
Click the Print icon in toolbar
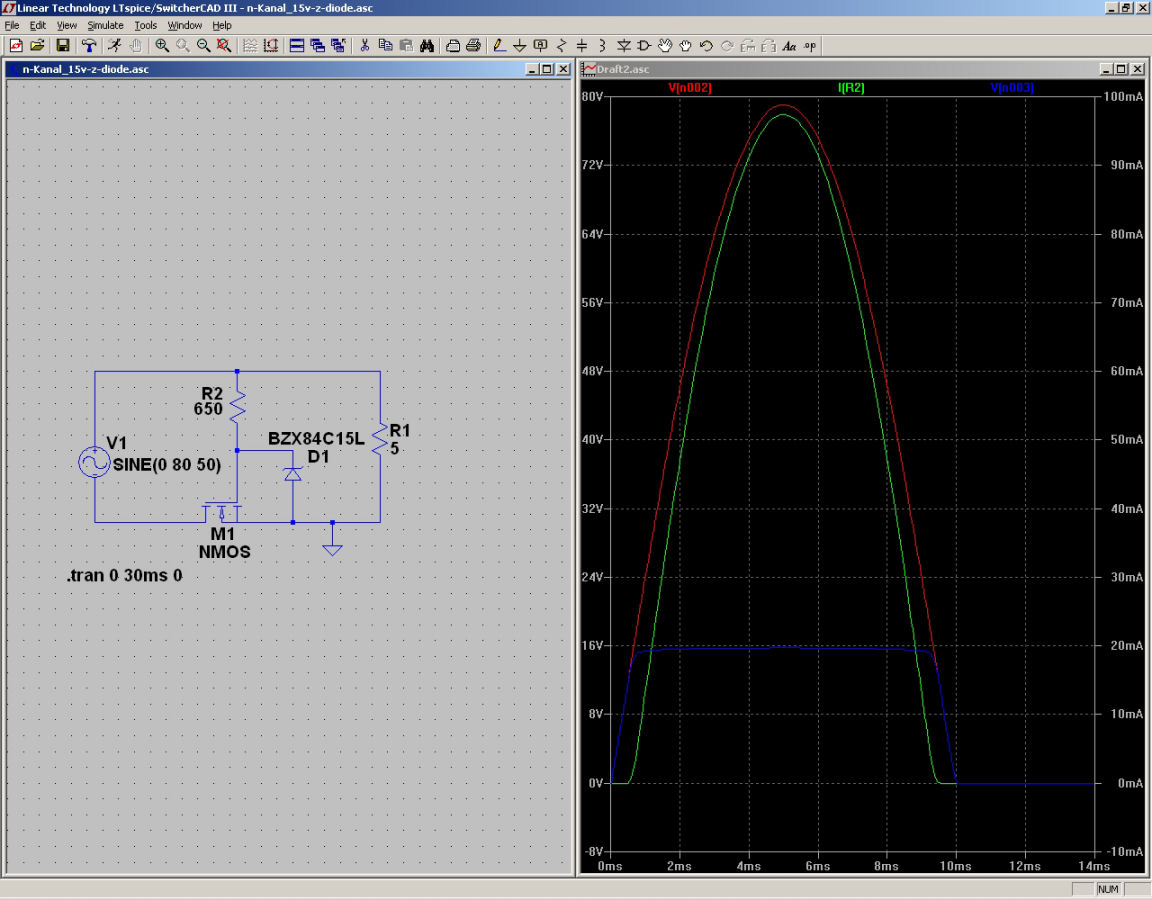click(x=473, y=46)
